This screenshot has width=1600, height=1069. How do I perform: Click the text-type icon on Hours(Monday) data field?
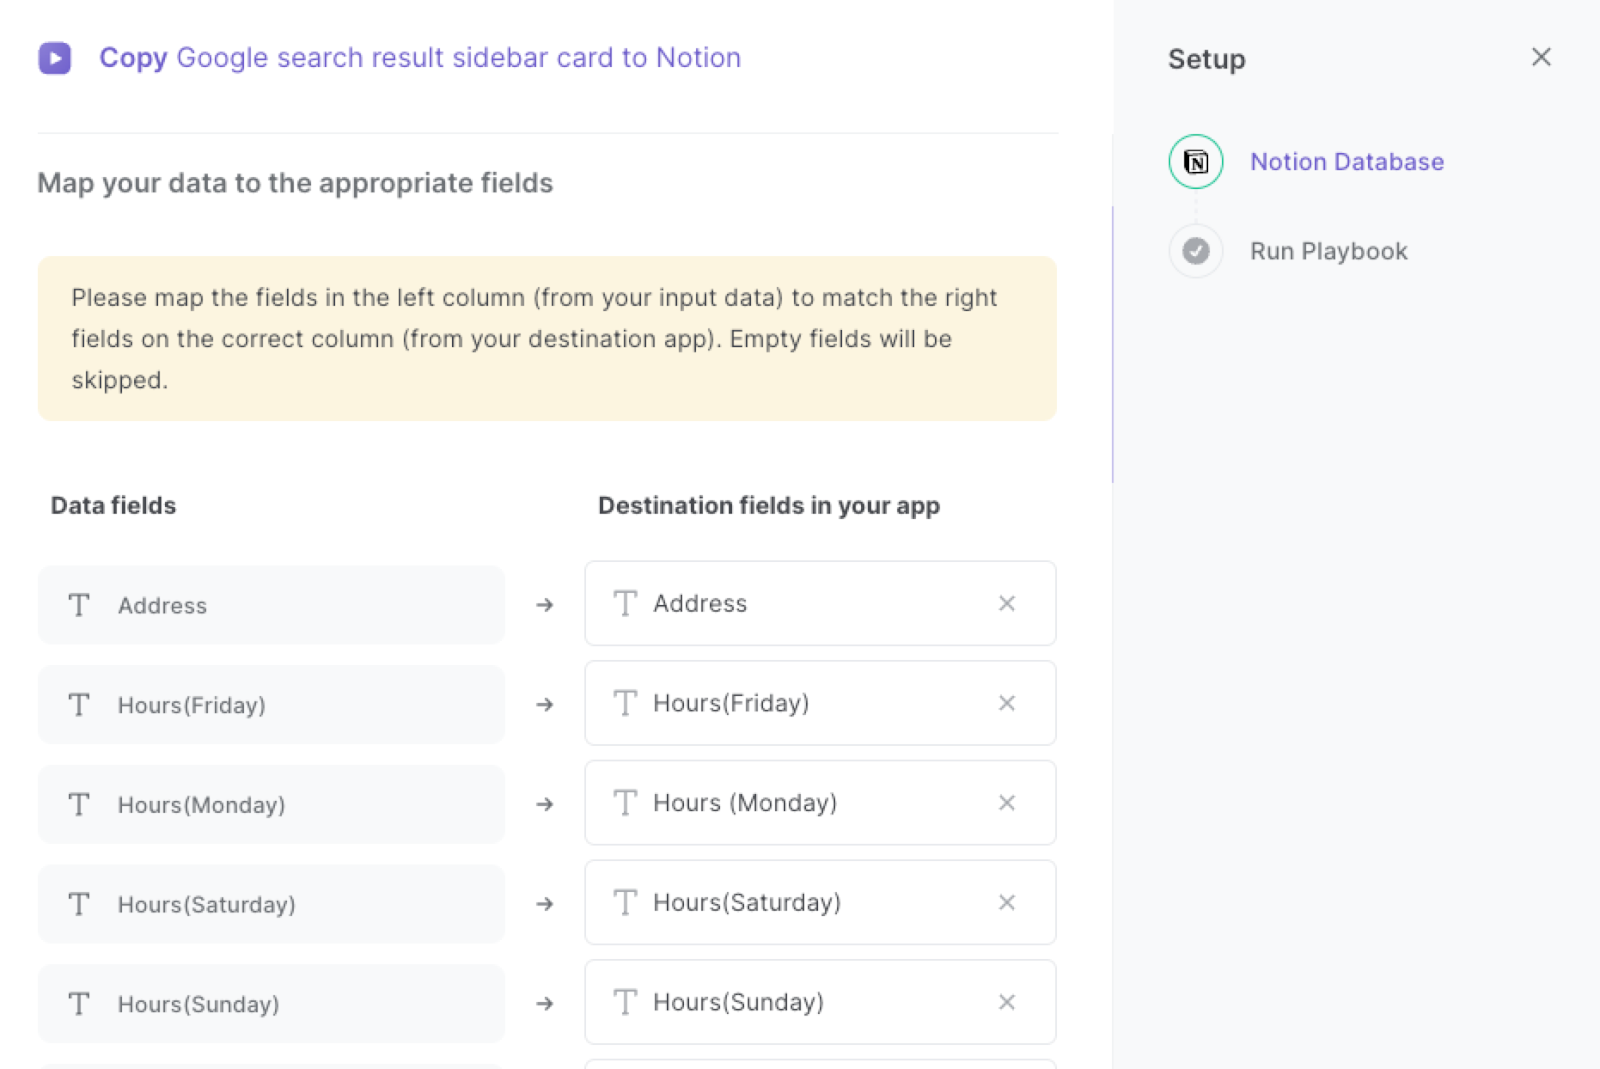click(79, 804)
